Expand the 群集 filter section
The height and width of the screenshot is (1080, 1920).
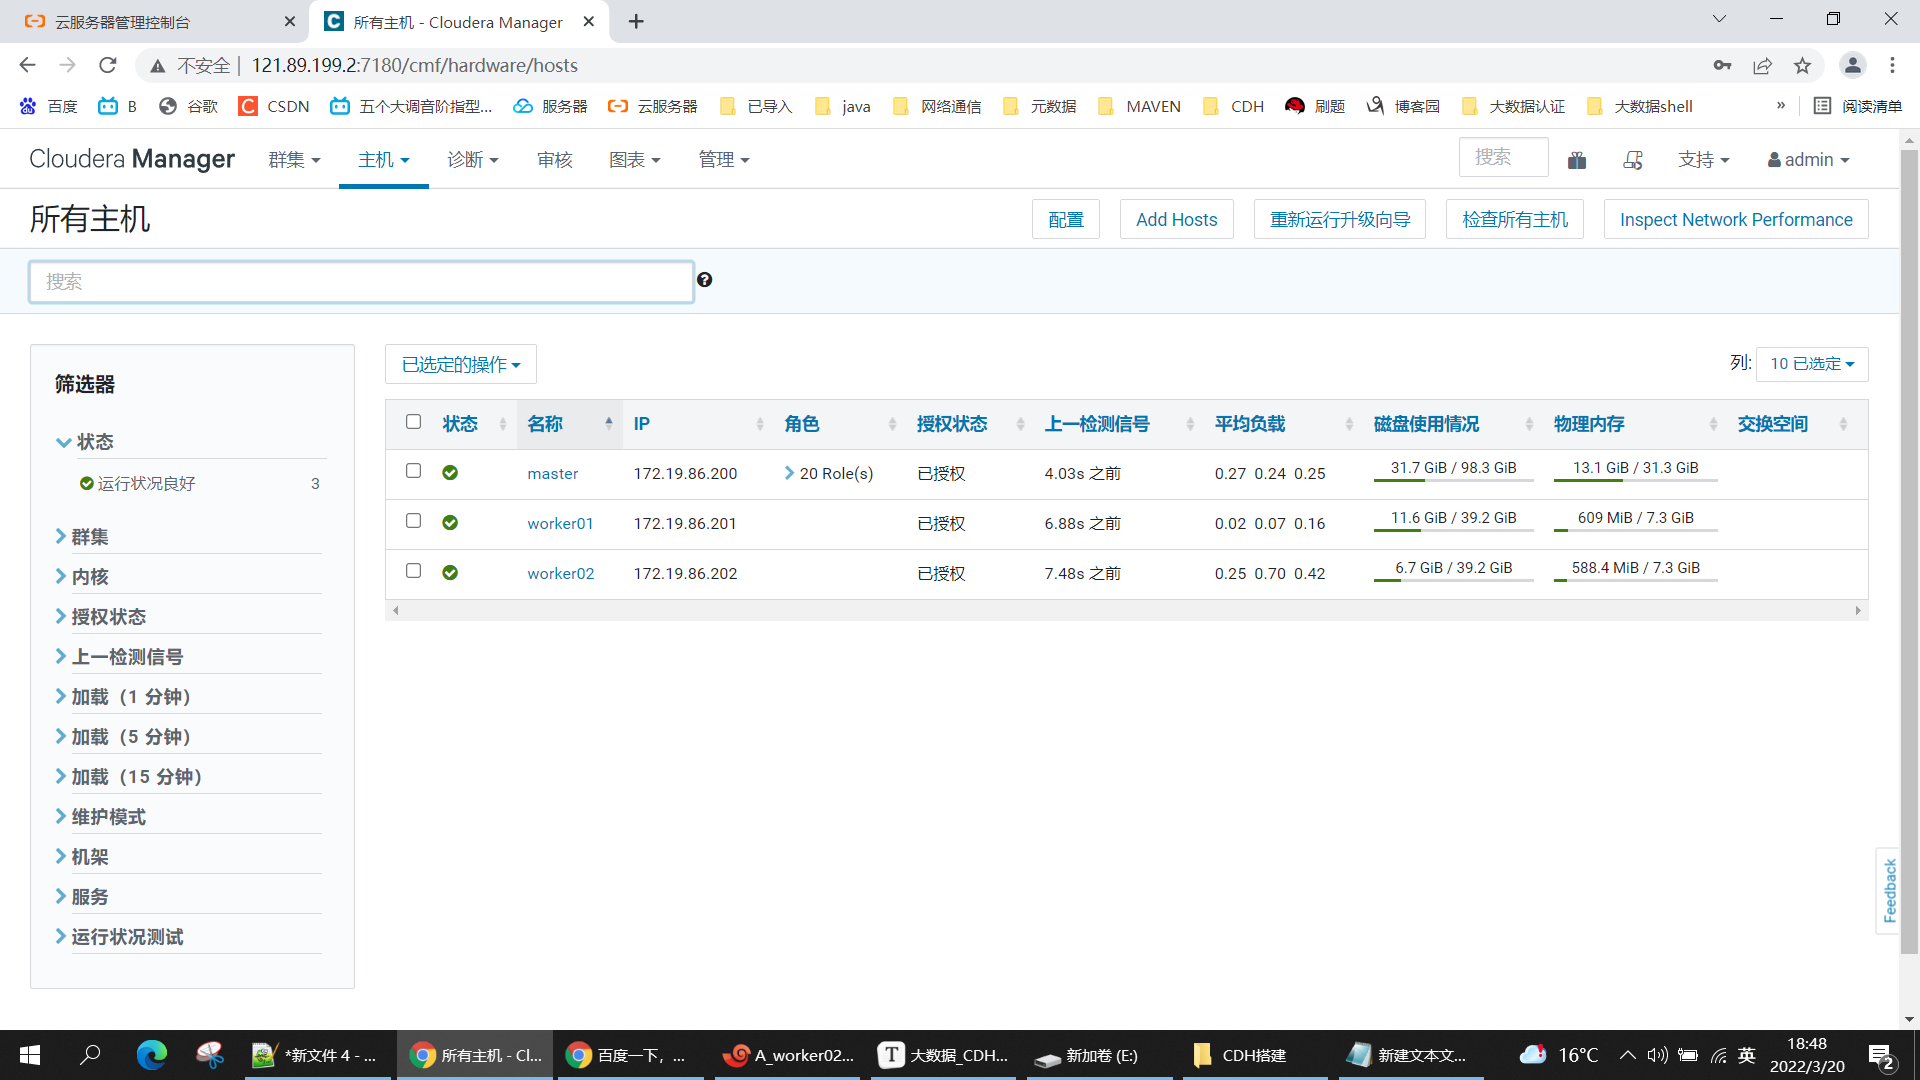[x=88, y=537]
